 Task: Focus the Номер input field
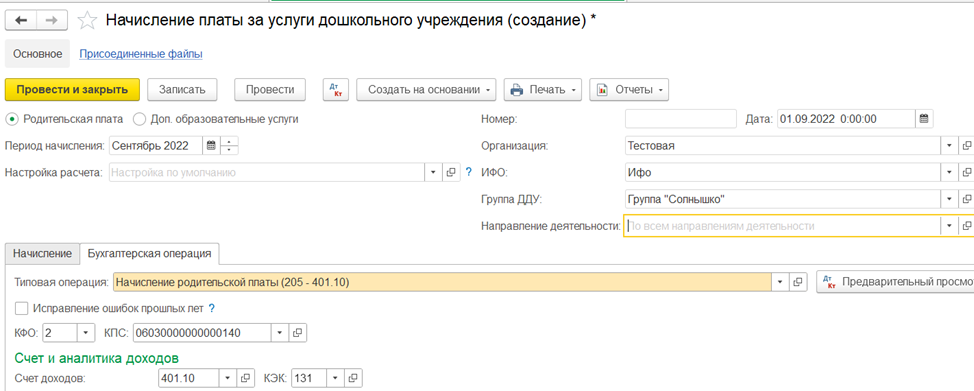(x=681, y=119)
